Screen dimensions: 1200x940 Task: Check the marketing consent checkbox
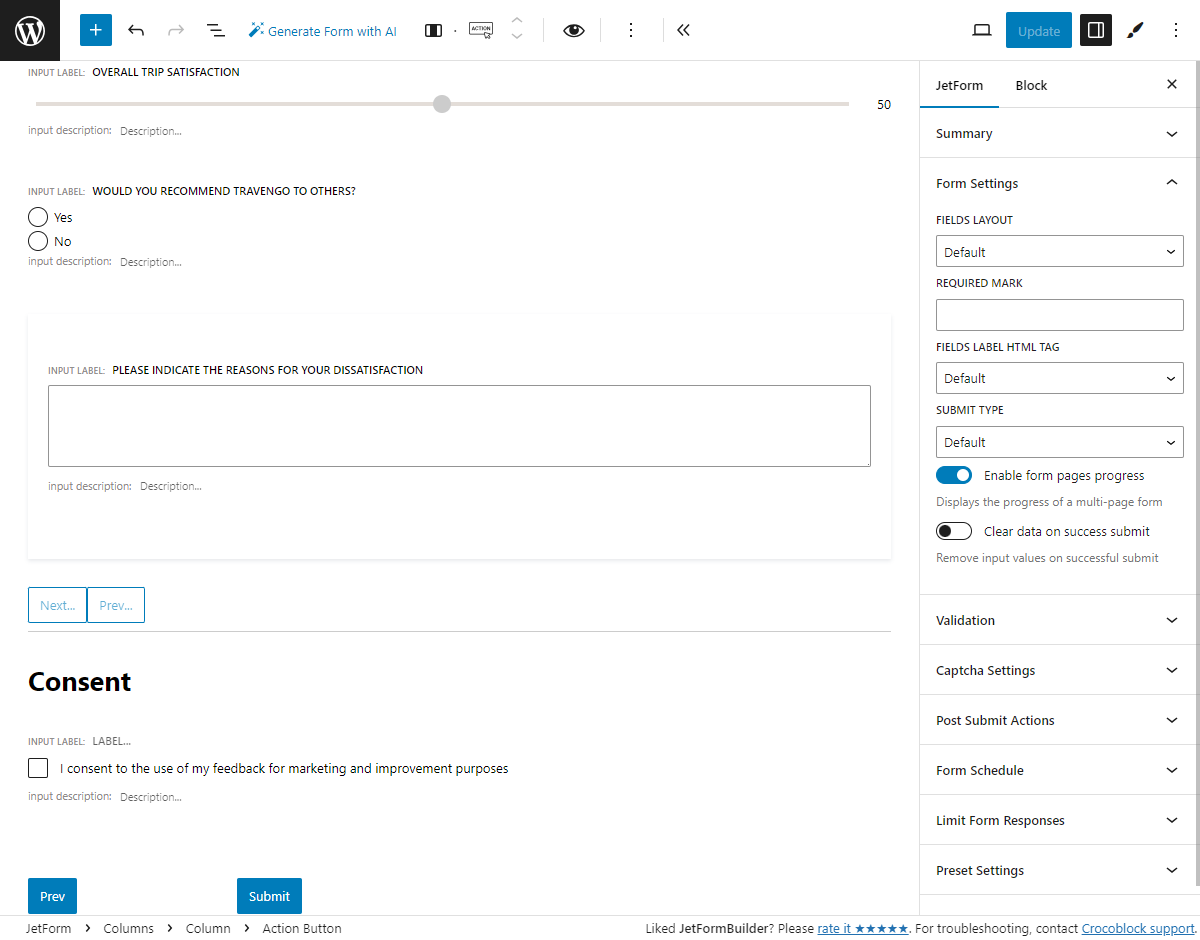[x=38, y=768]
